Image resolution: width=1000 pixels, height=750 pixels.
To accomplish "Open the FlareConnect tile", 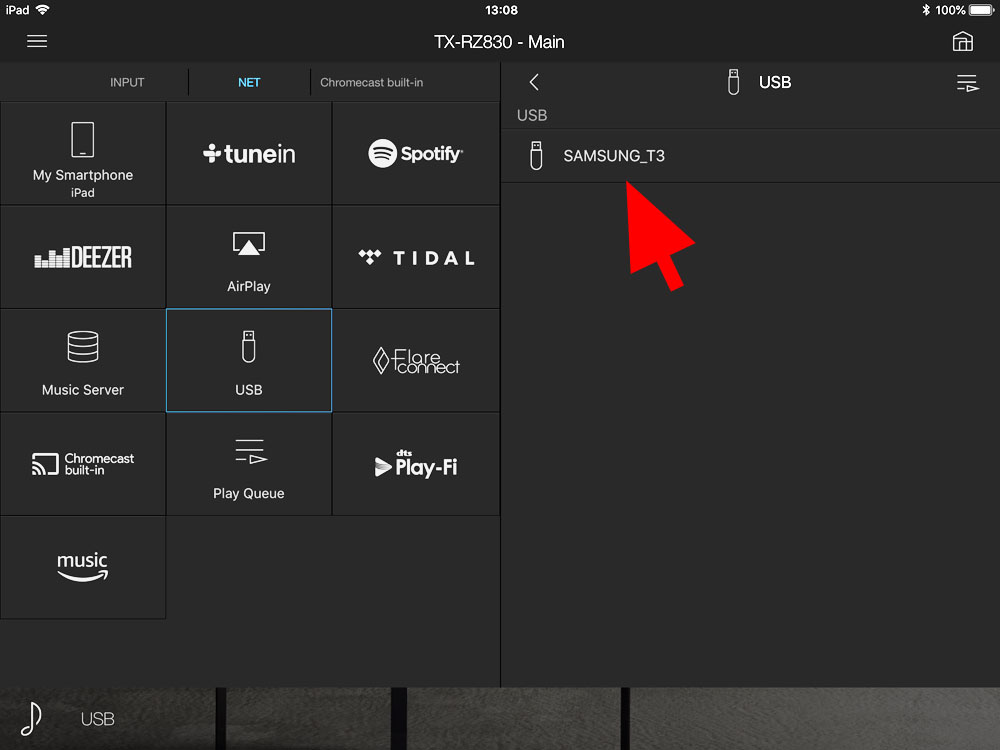I will click(x=415, y=361).
